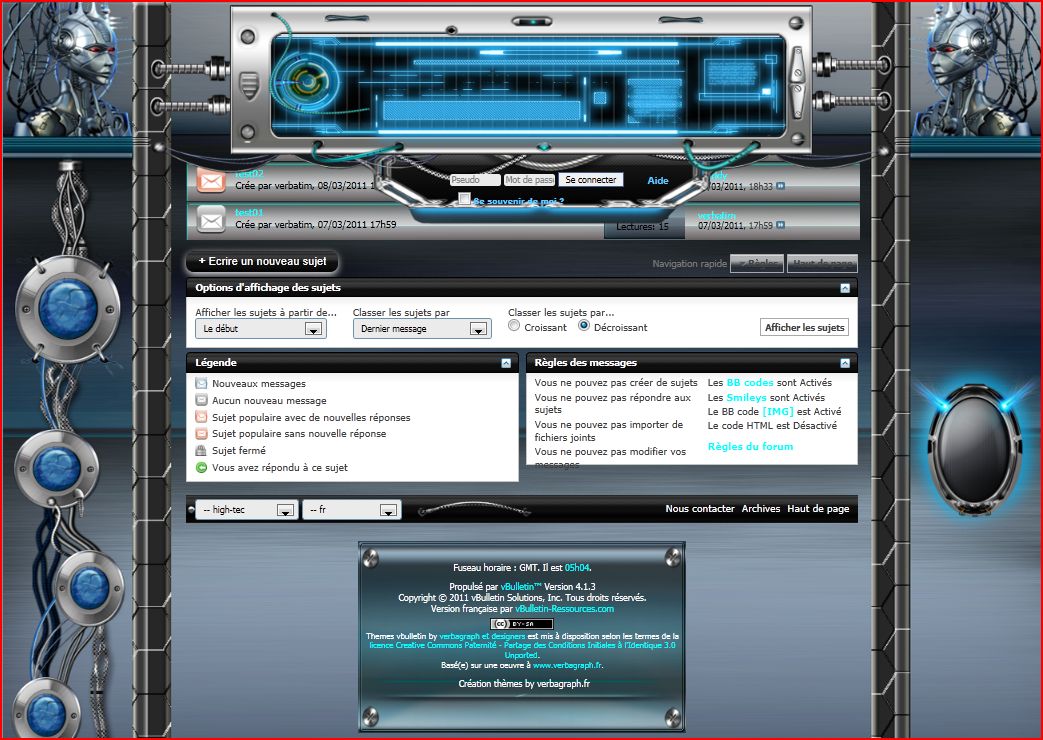Click the icon beside 'Sujet populaire sans nouvelle réponse'
The height and width of the screenshot is (740, 1043).
pyautogui.click(x=201, y=434)
